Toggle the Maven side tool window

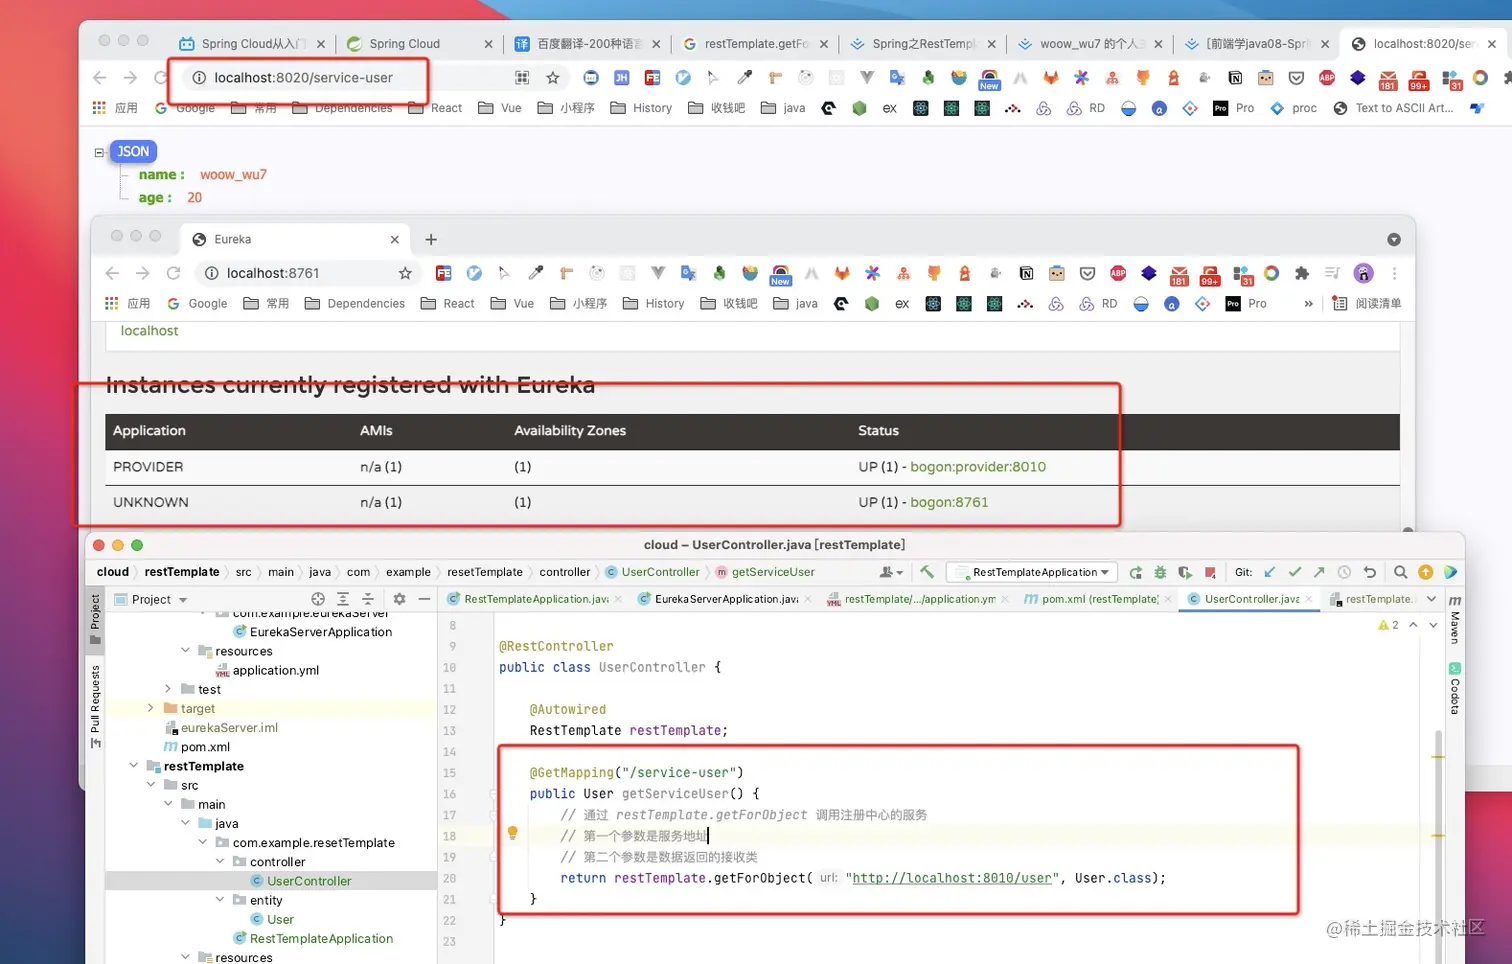click(x=1454, y=621)
